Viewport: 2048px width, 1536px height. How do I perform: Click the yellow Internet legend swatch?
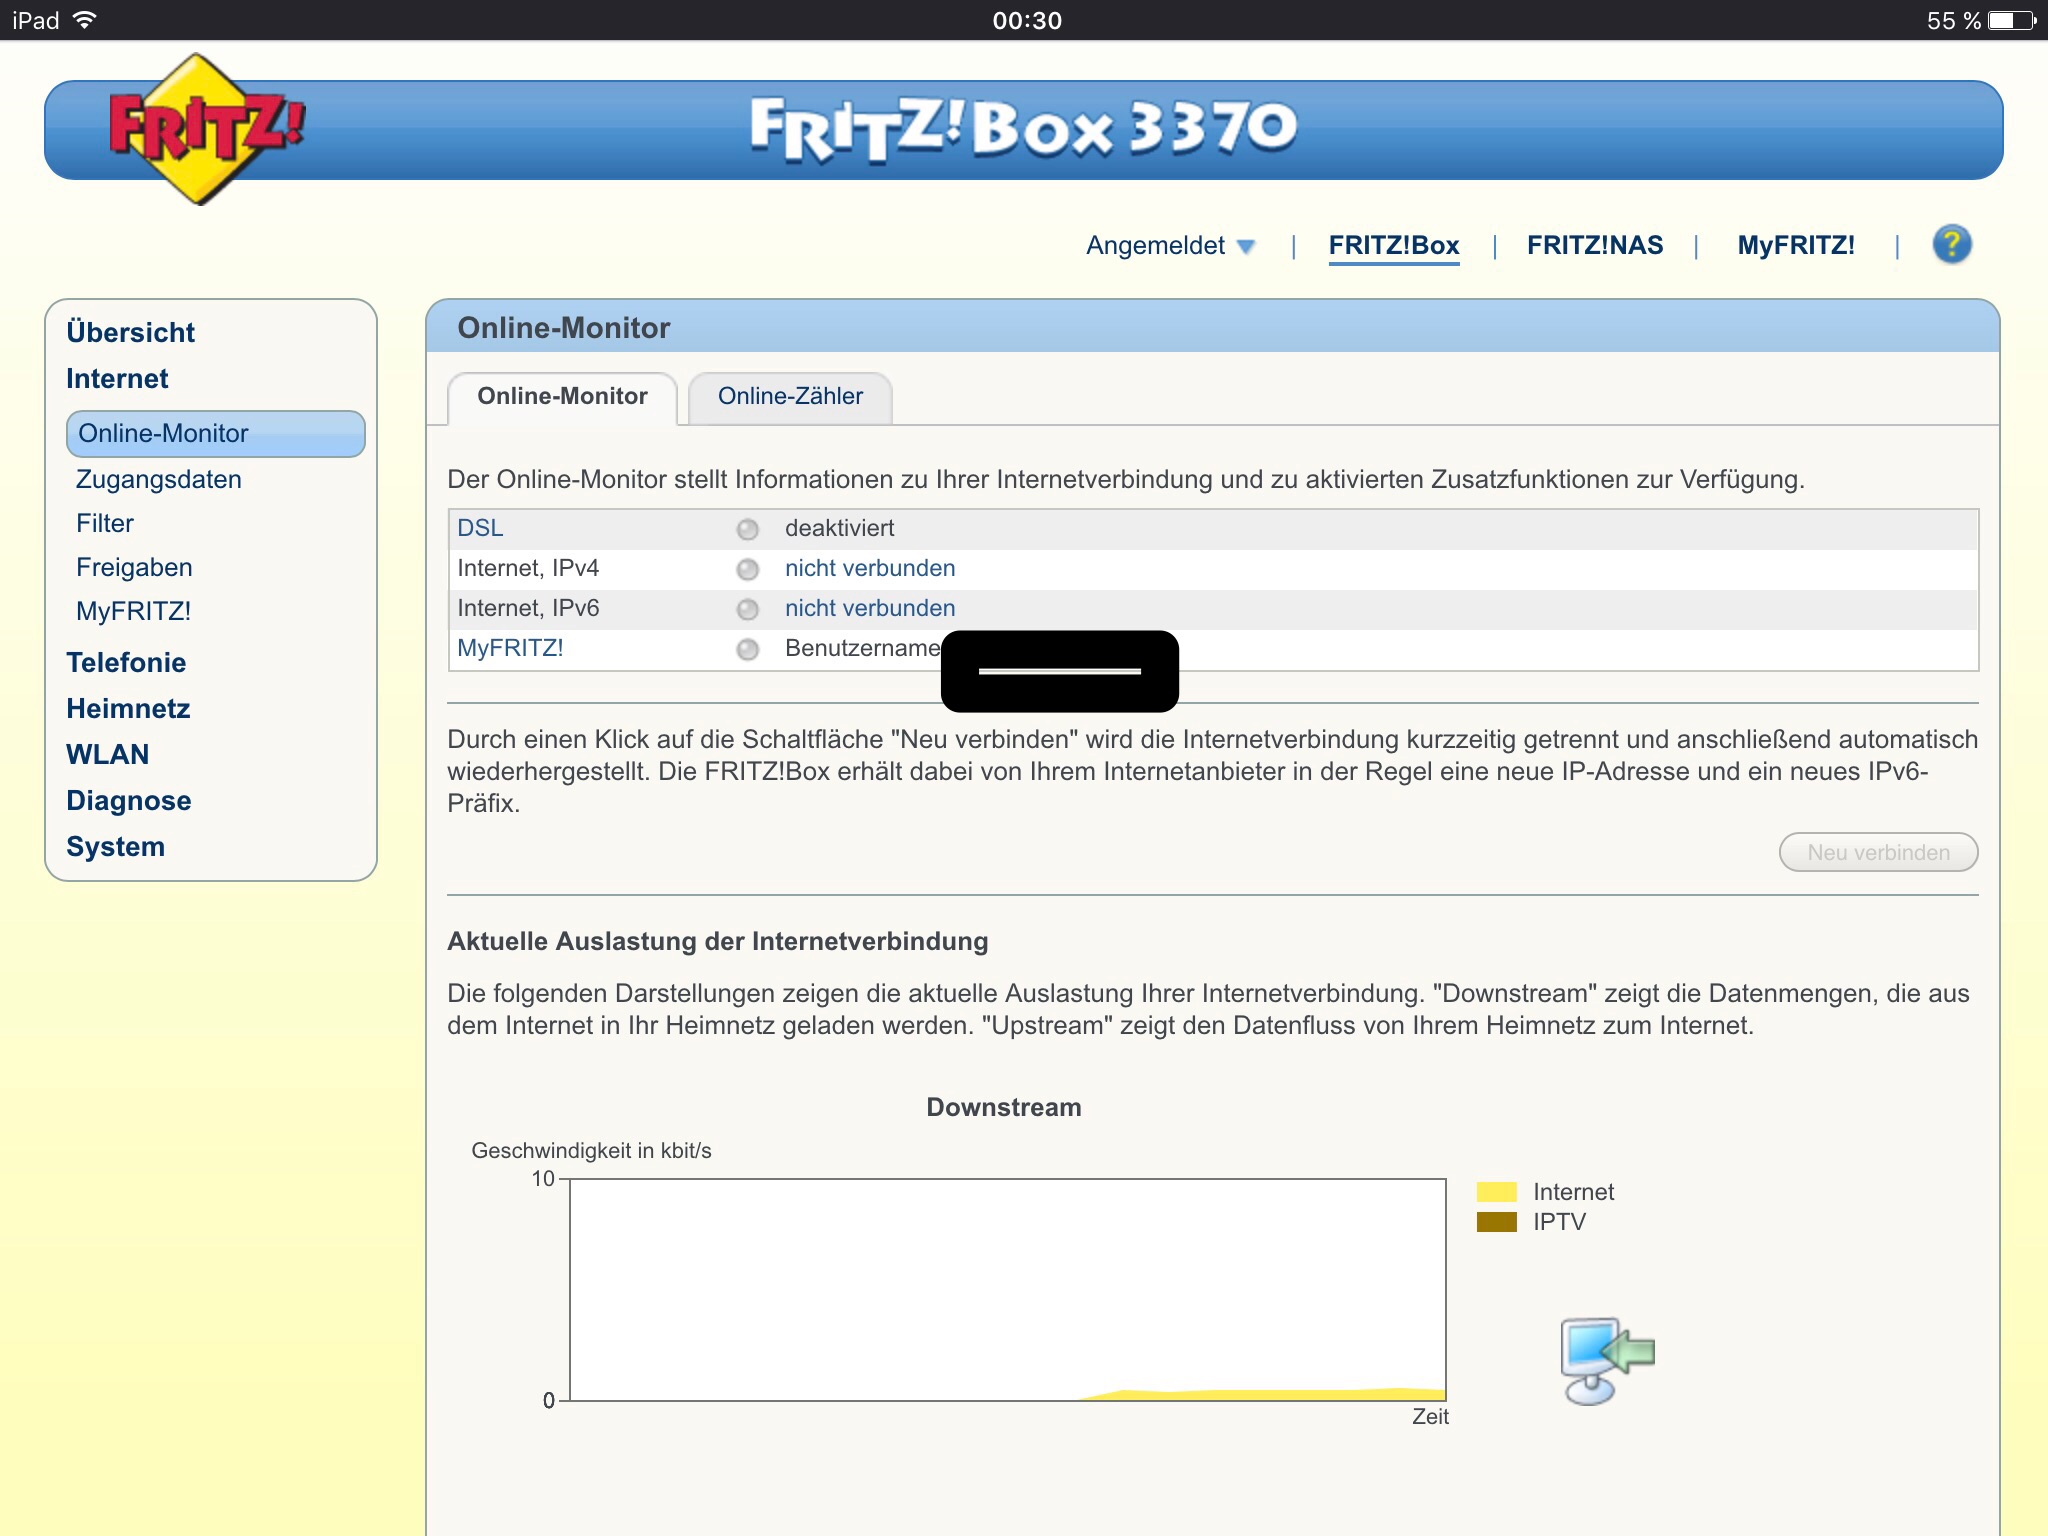coord(1496,1192)
